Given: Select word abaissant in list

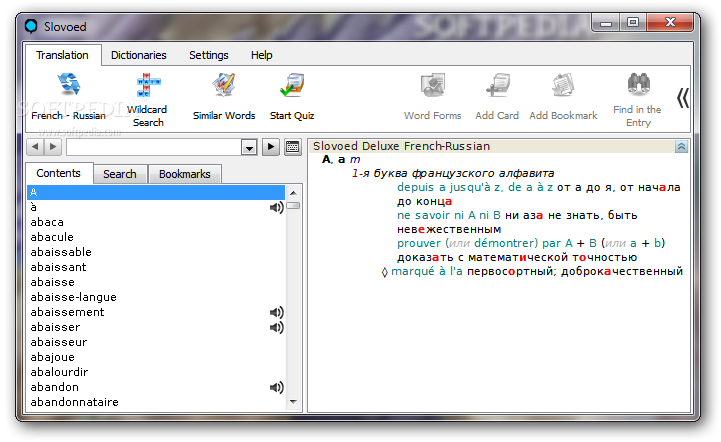Looking at the screenshot, I should 156,267.
